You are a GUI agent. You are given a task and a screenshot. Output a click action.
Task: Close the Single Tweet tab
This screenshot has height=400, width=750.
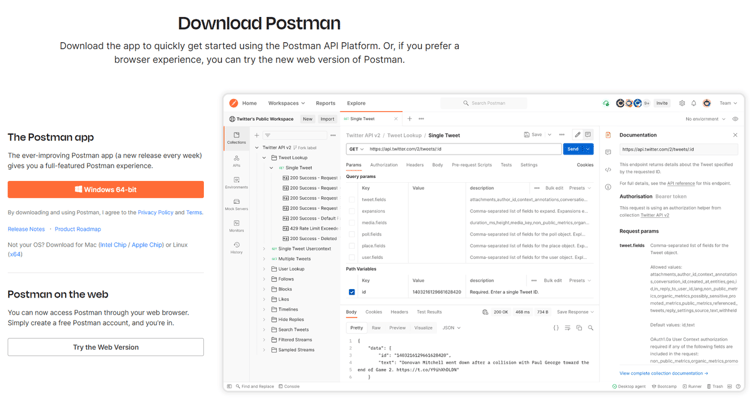pyautogui.click(x=396, y=119)
